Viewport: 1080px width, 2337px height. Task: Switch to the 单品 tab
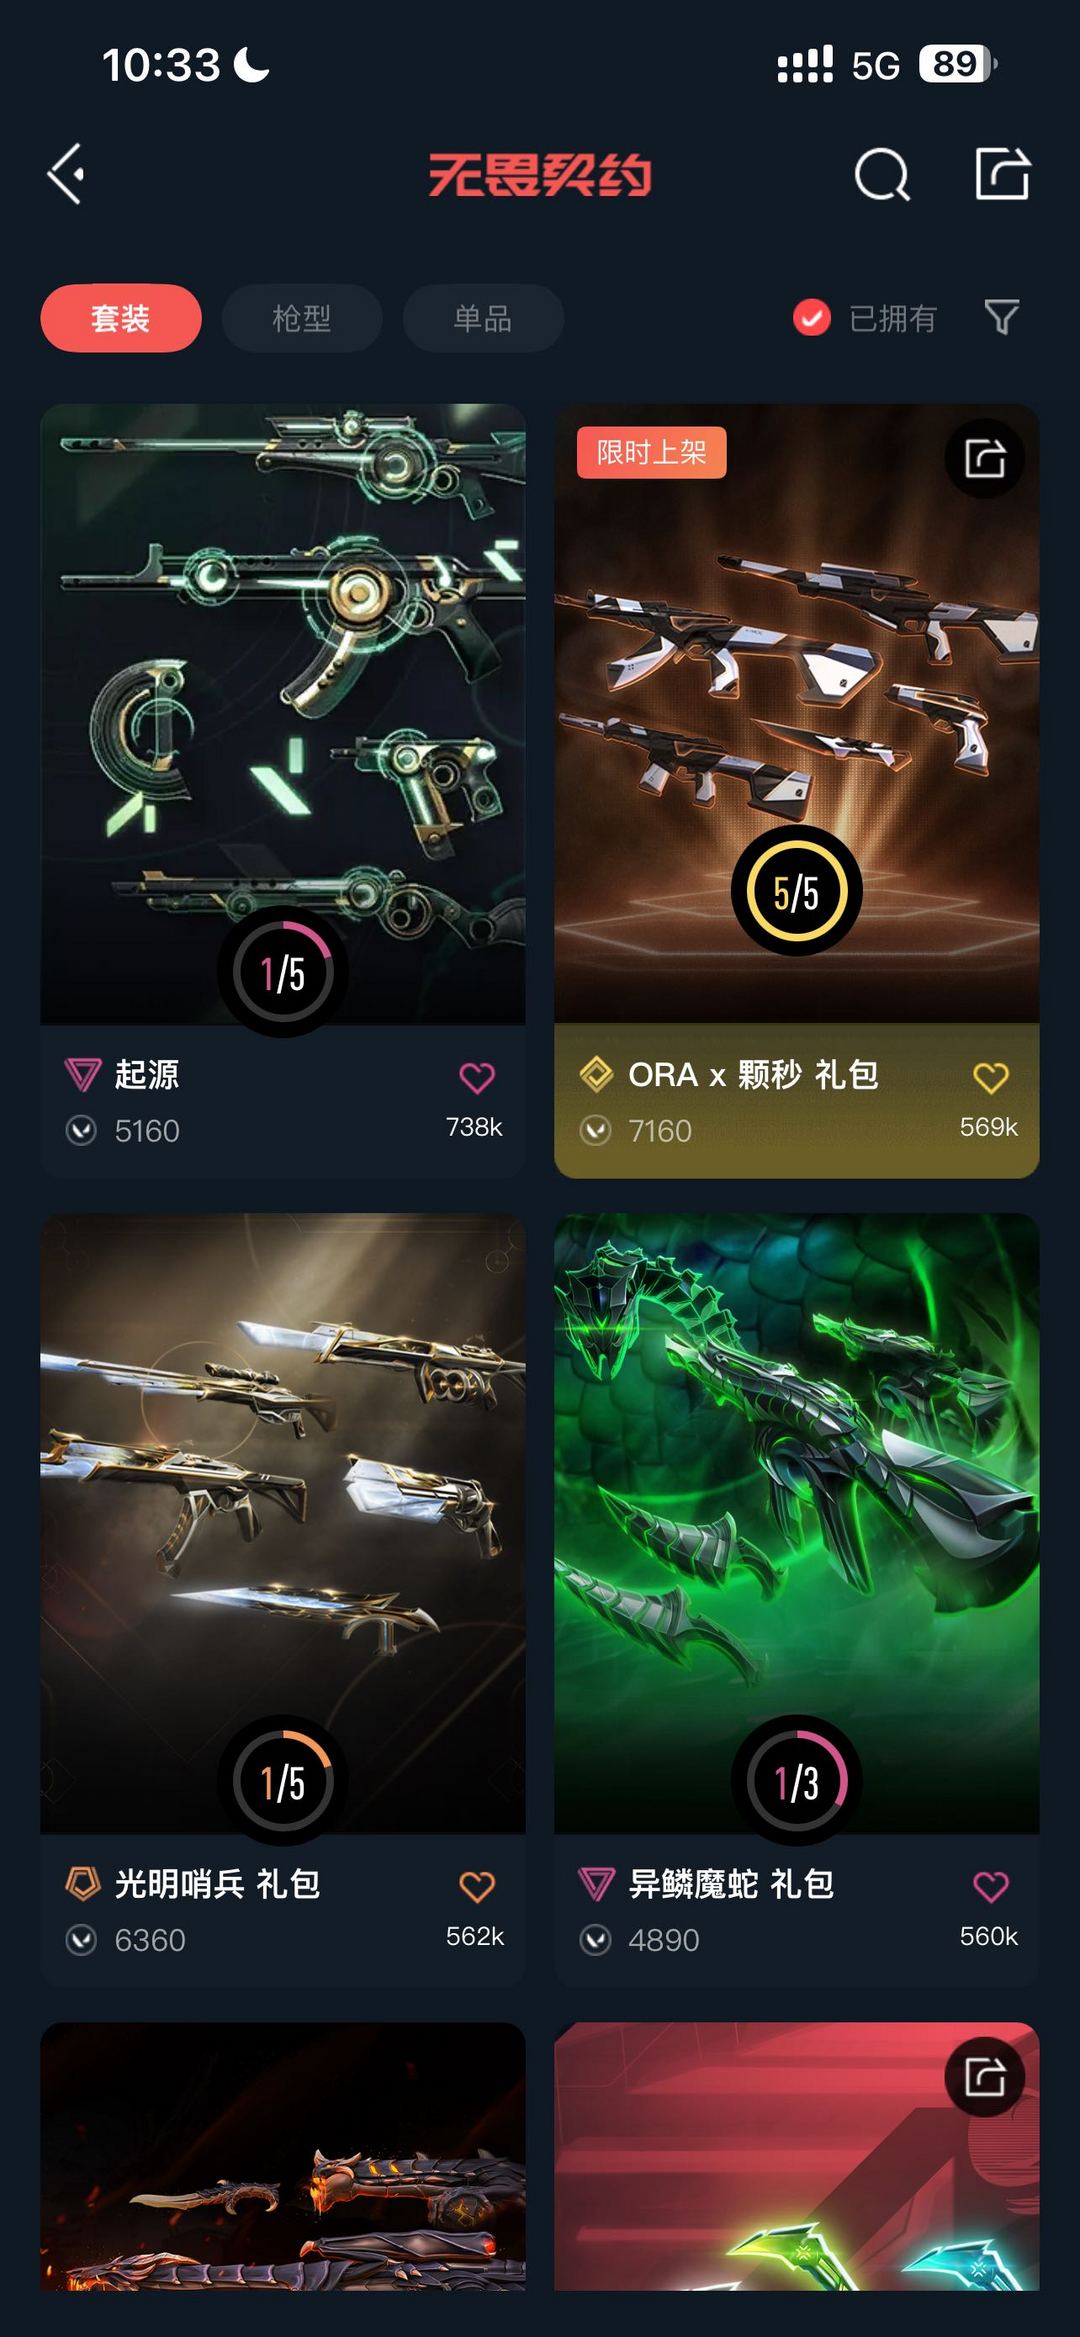tap(483, 318)
